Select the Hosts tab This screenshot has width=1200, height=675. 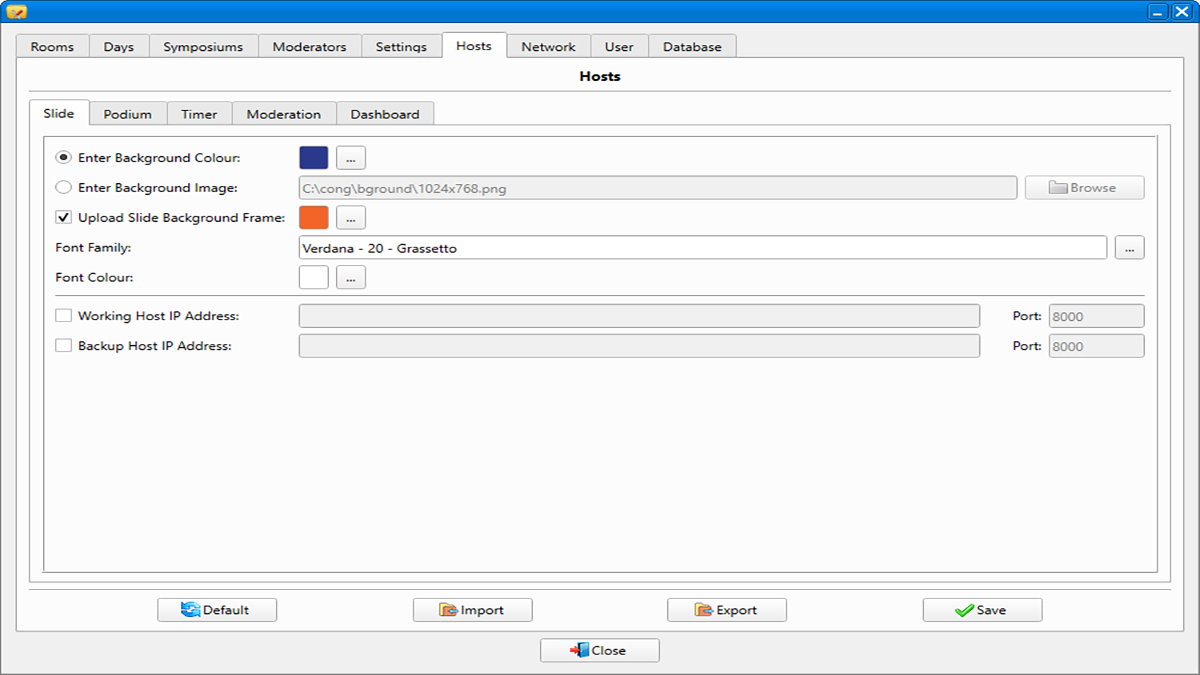[474, 45]
